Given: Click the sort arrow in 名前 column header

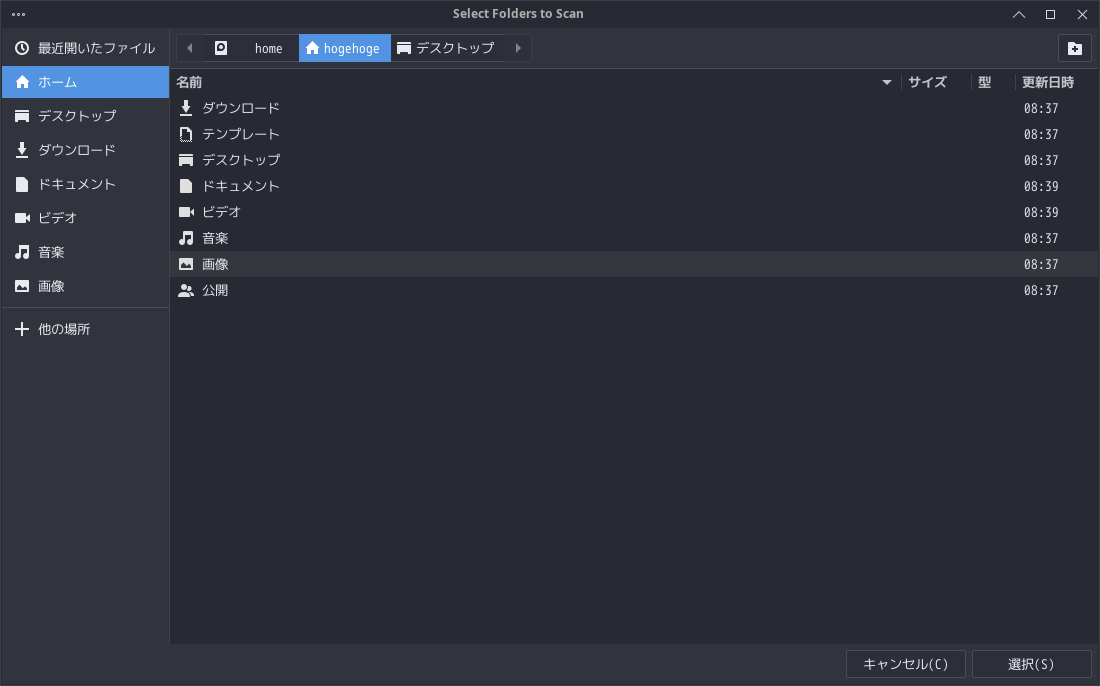Looking at the screenshot, I should 886,82.
